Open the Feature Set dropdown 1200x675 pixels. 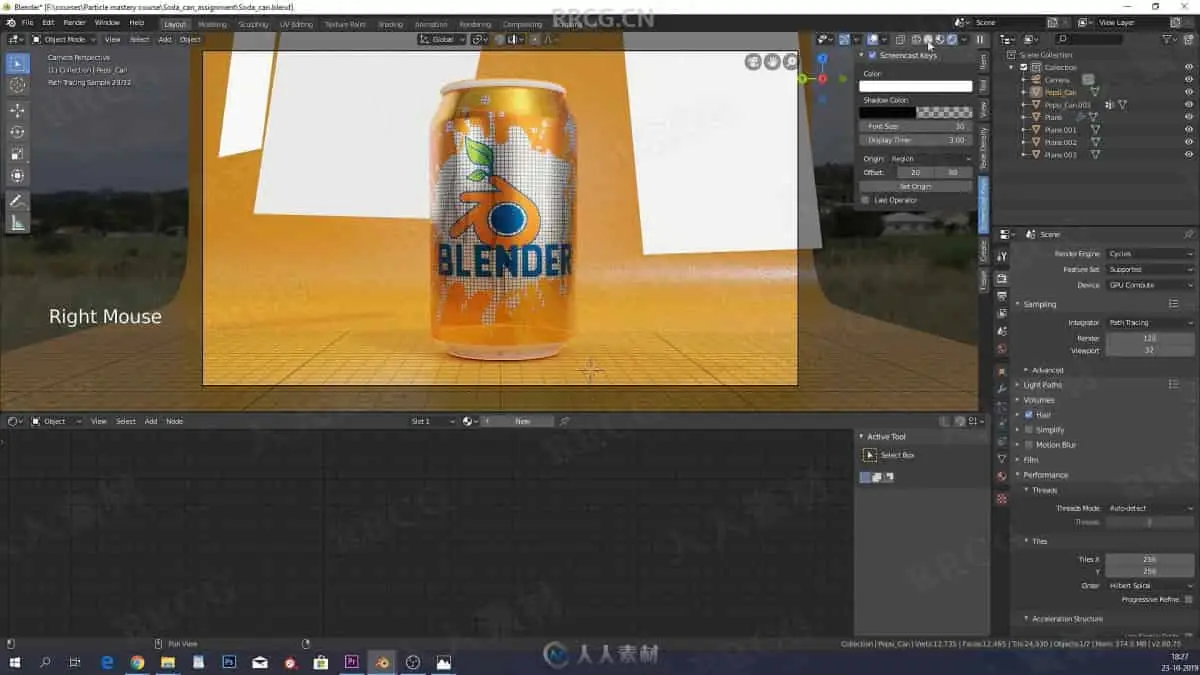(1150, 269)
